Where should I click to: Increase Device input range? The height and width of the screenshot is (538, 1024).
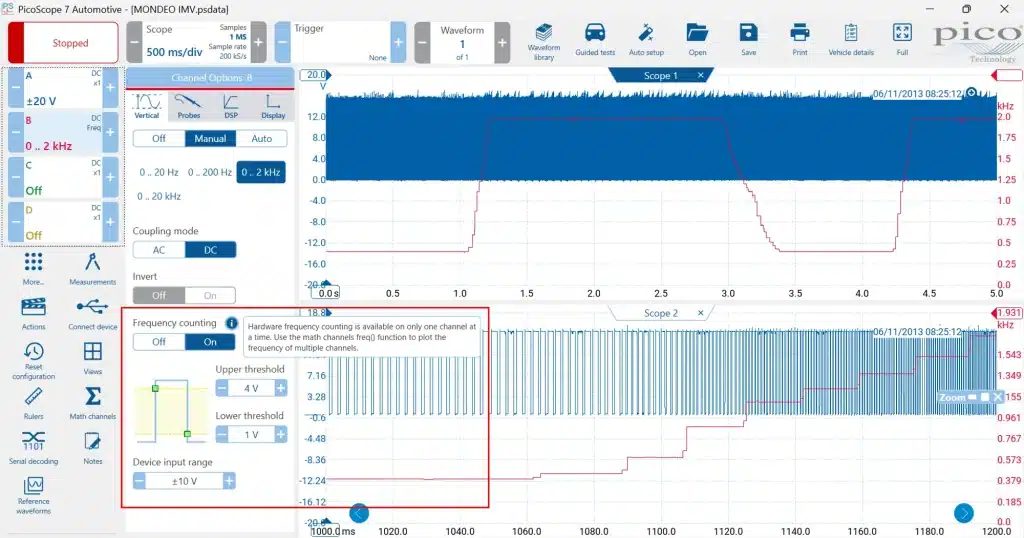229,481
